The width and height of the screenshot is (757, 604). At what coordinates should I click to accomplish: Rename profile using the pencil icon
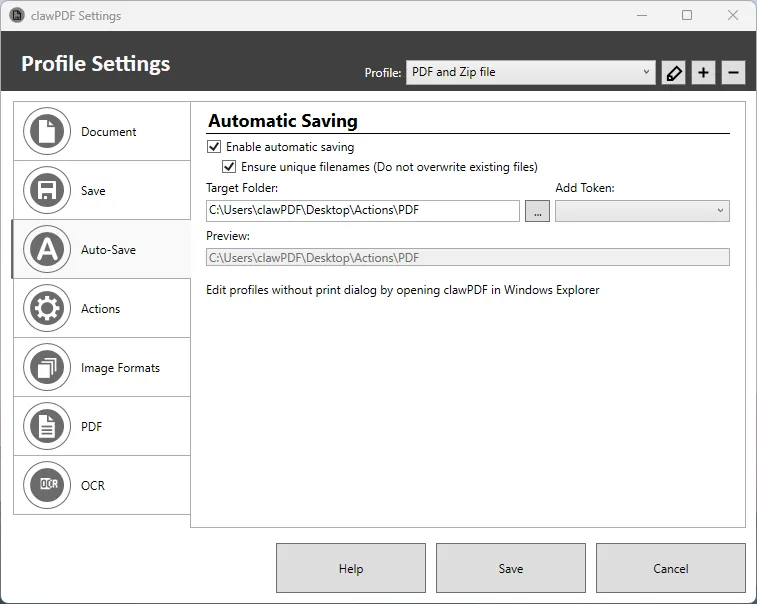[x=674, y=73]
